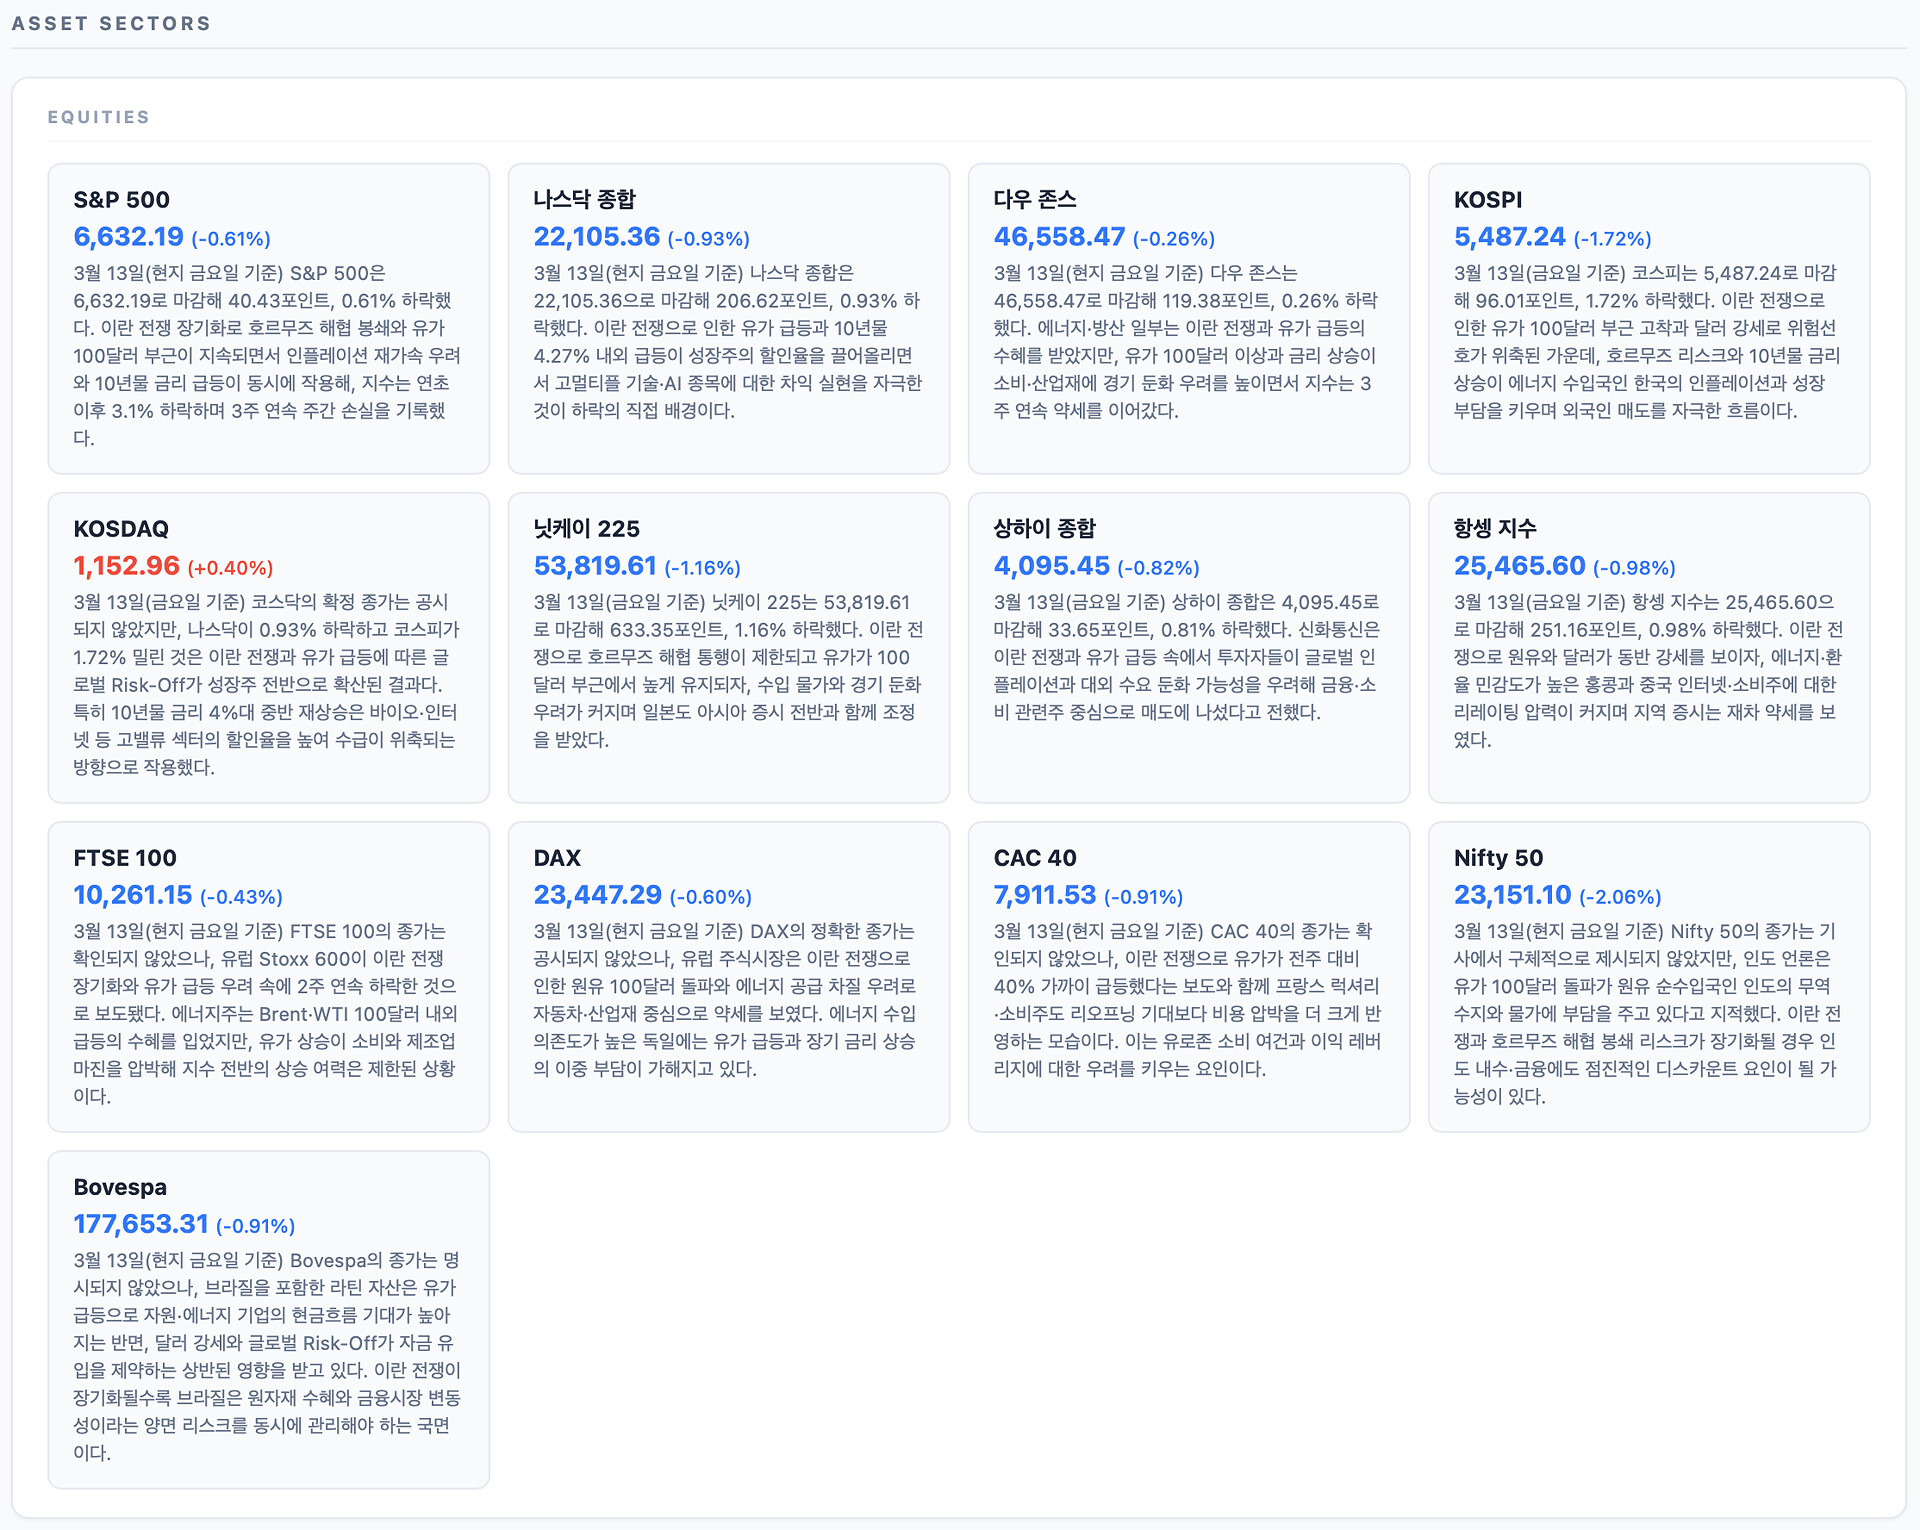Open the Nifty 50 card title
The width and height of the screenshot is (1920, 1530).
point(1498,858)
